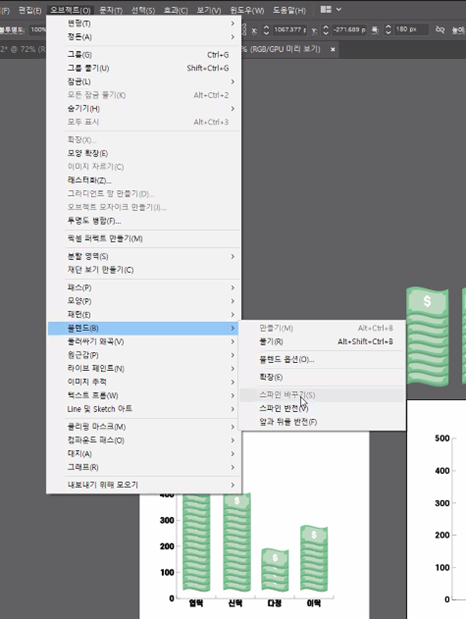
Task: Expand the 그래프(R) submenu
Action: 143,467
